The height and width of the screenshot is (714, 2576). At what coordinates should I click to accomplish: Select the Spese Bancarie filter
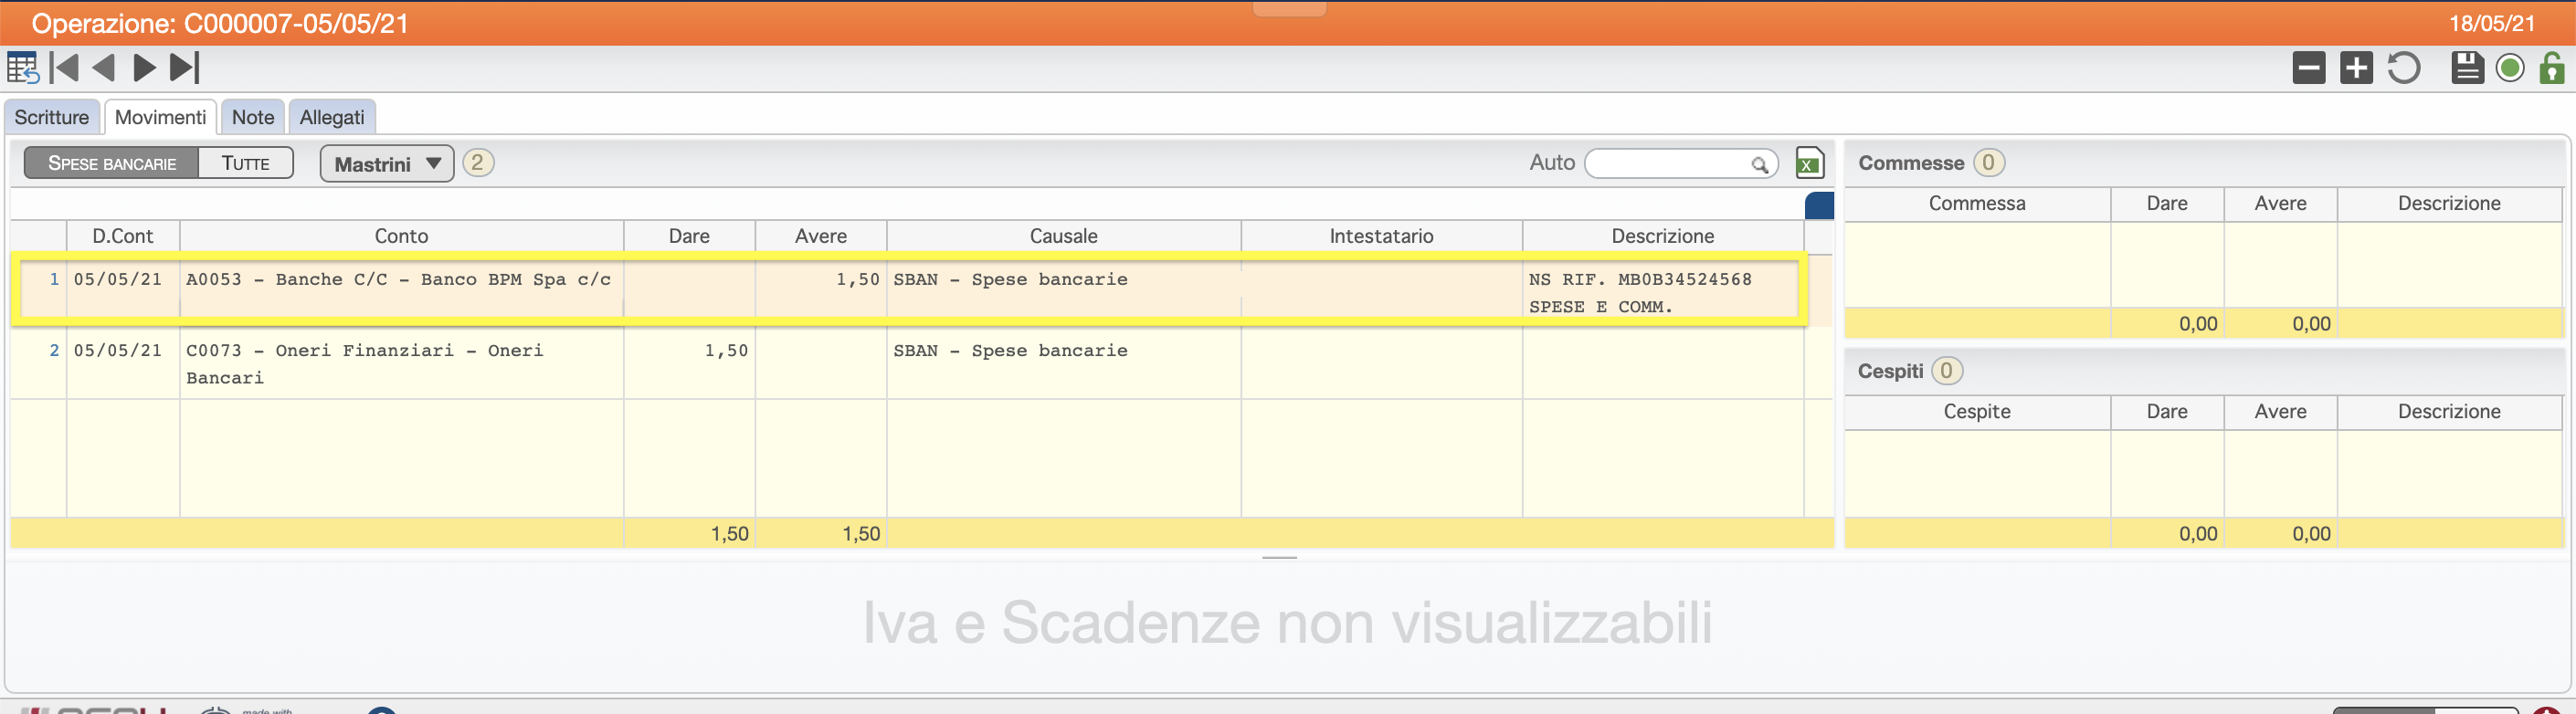(112, 163)
